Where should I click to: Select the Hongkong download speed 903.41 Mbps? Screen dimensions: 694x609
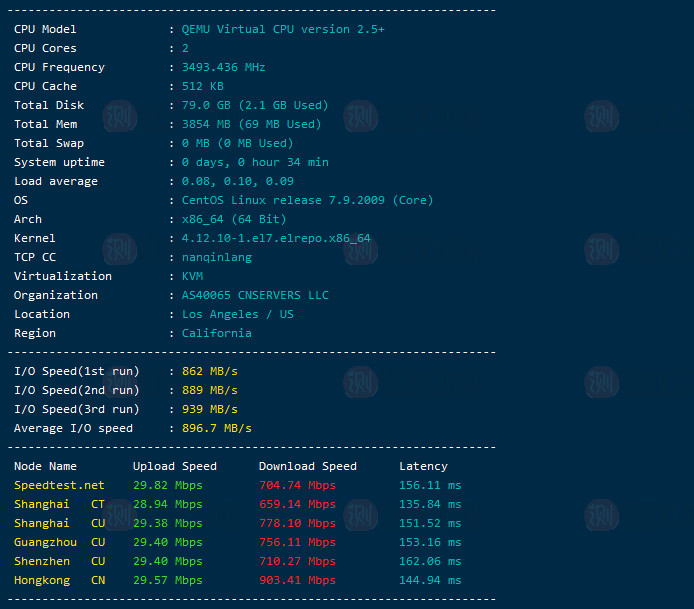point(297,580)
